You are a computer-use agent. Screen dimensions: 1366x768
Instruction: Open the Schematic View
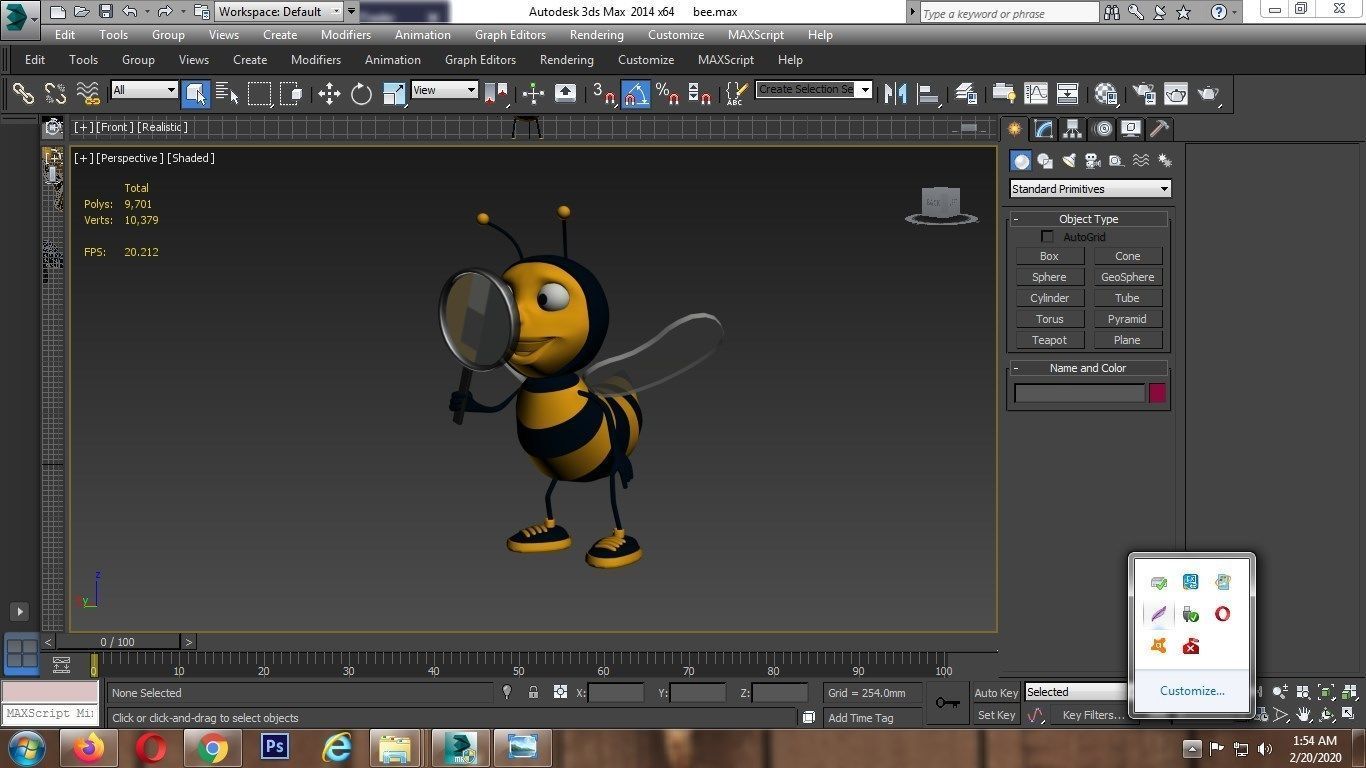tap(1067, 94)
